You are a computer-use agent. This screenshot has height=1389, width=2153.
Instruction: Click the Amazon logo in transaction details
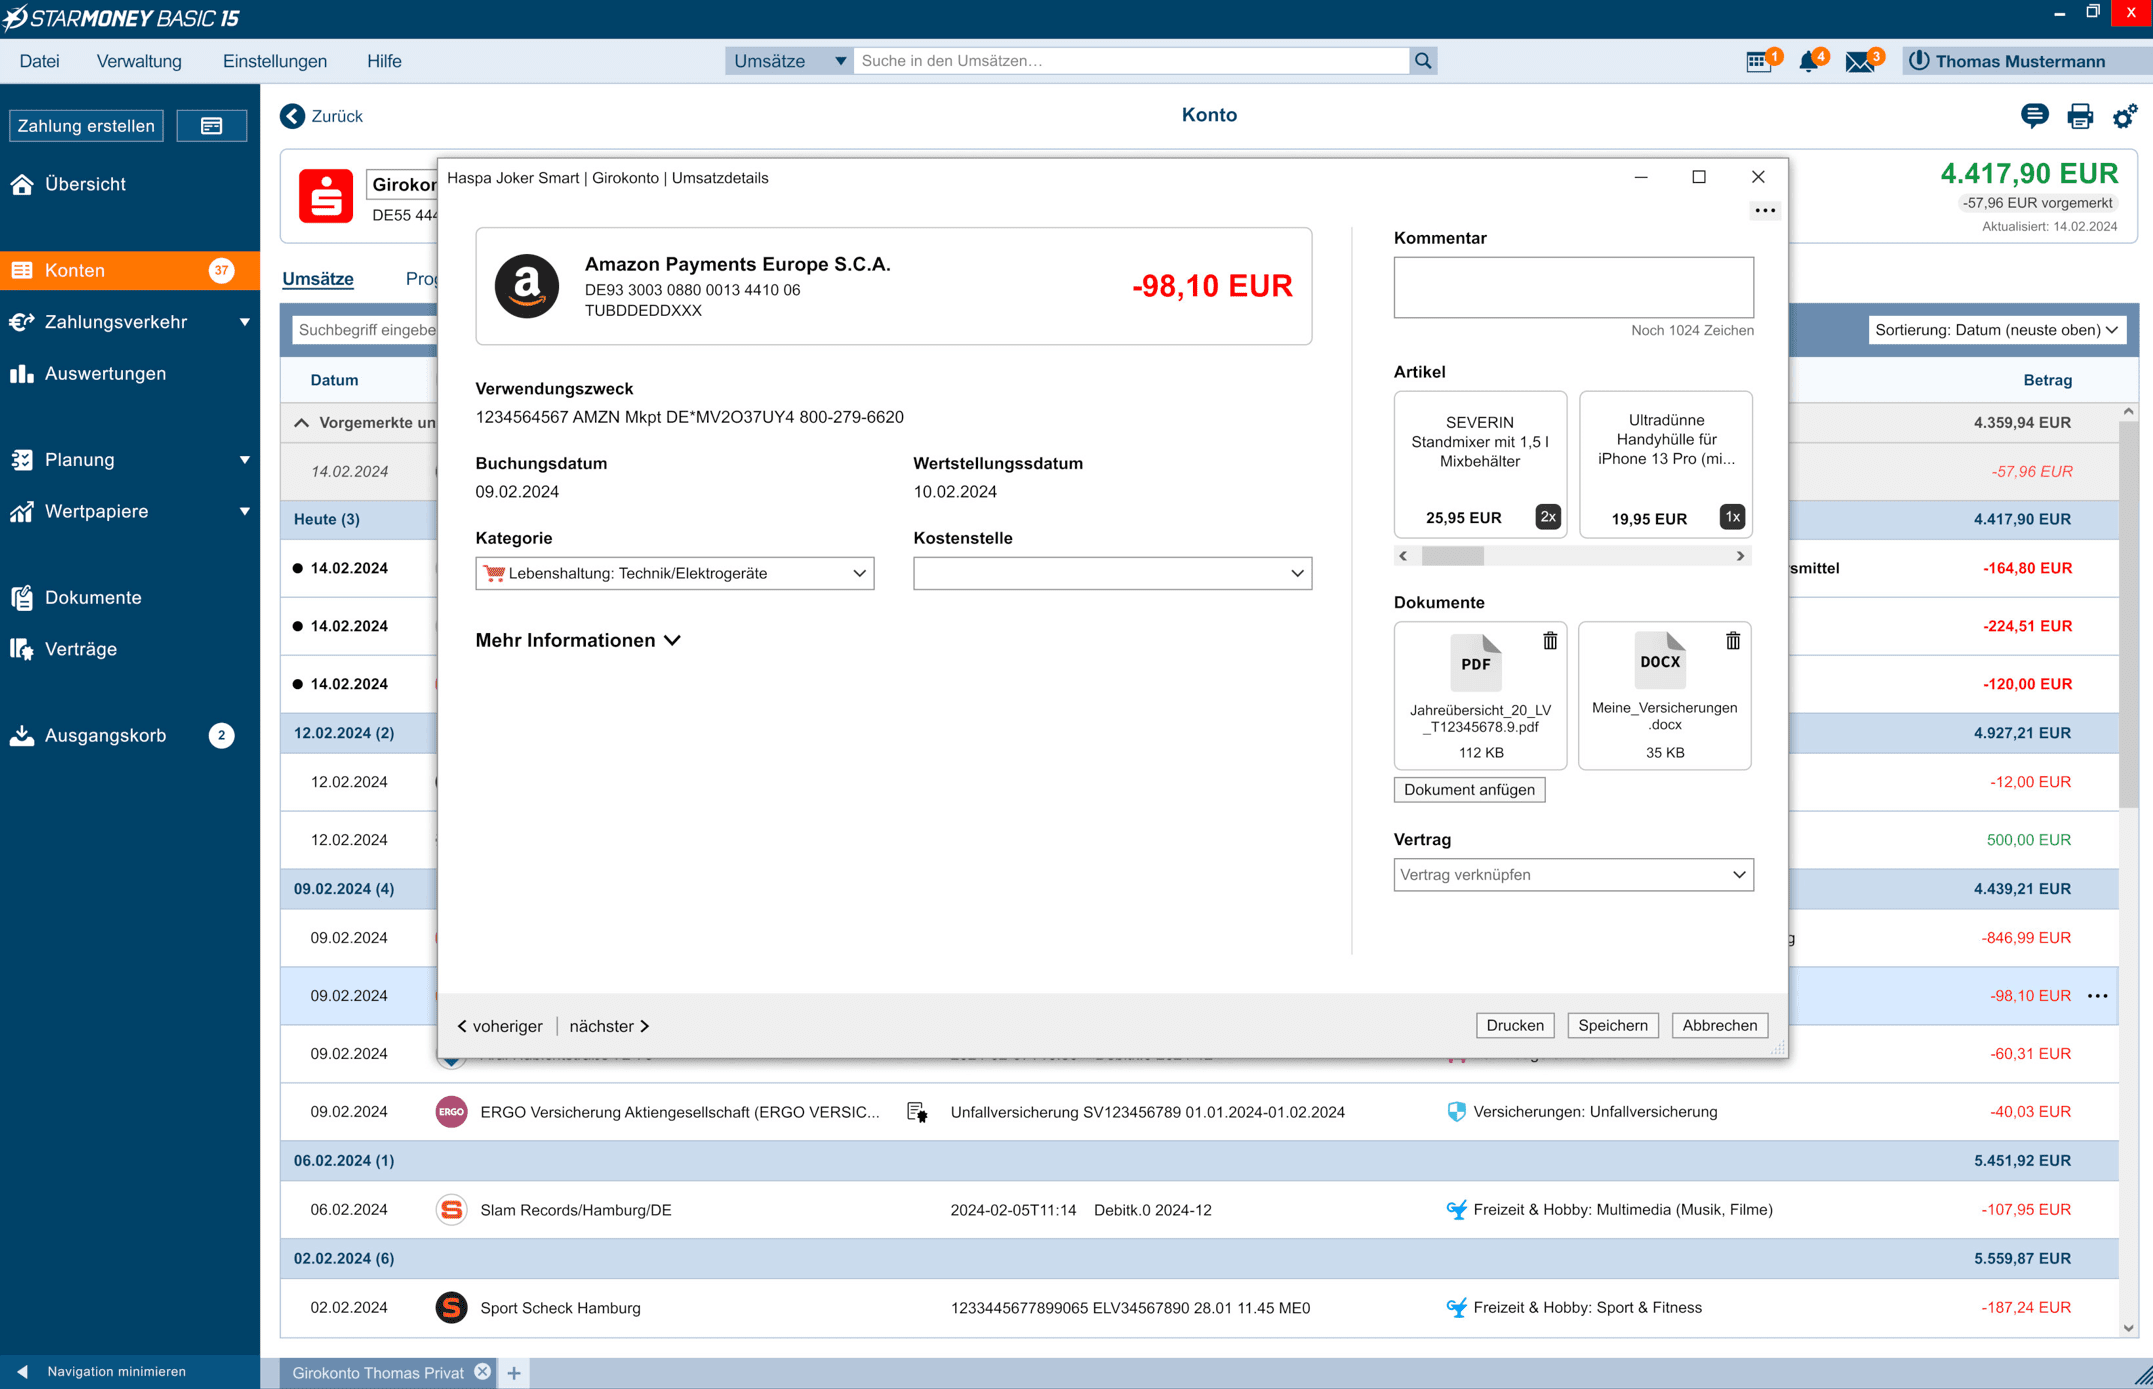(x=527, y=286)
